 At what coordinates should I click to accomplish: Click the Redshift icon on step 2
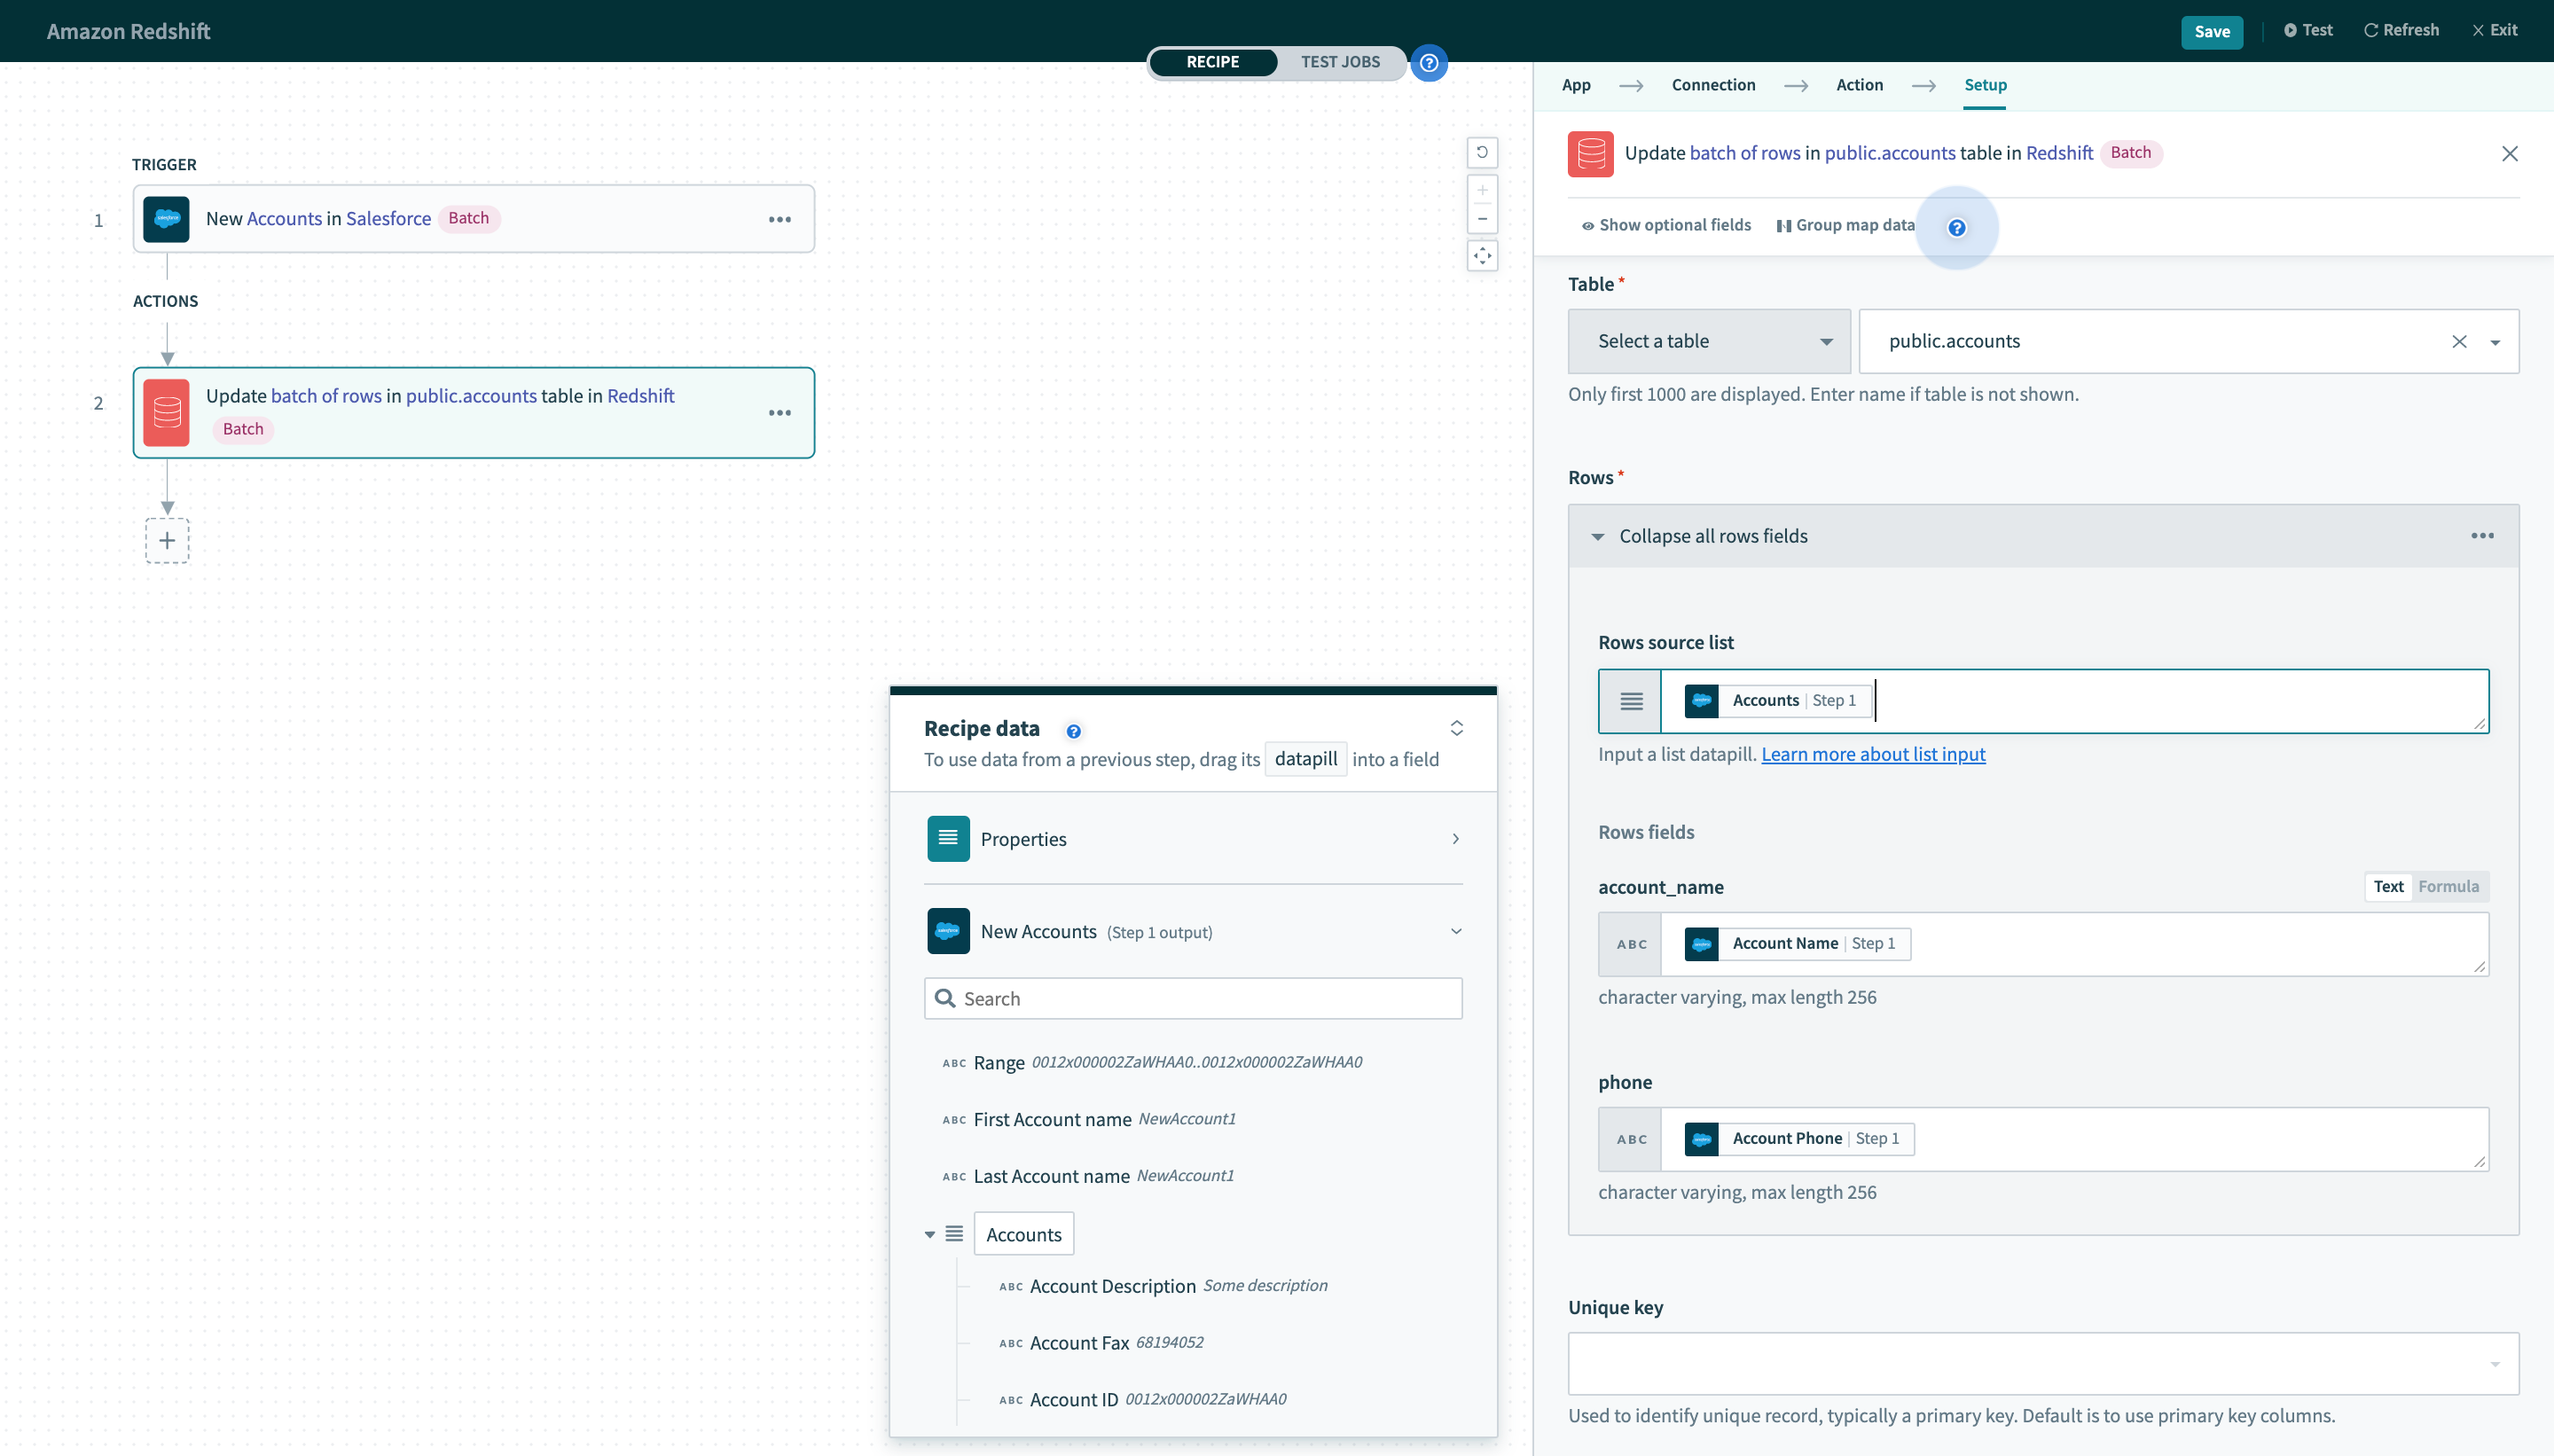coord(166,411)
